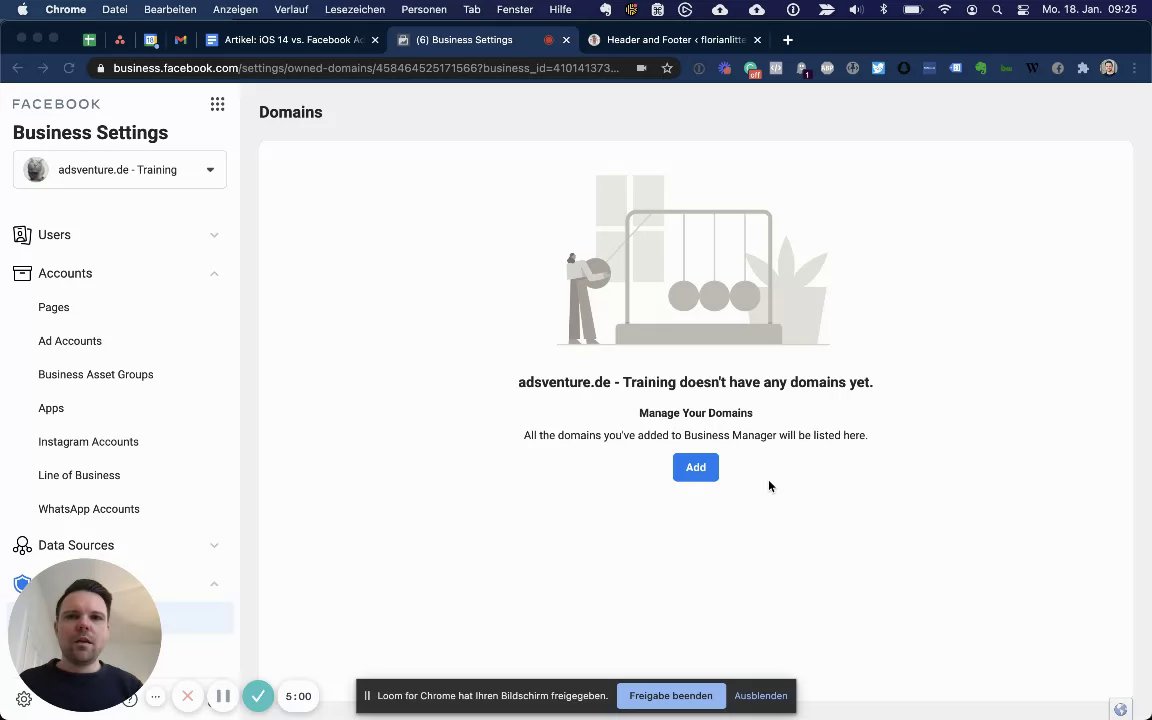
Task: Click the Ausblenden link
Action: [x=760, y=696]
